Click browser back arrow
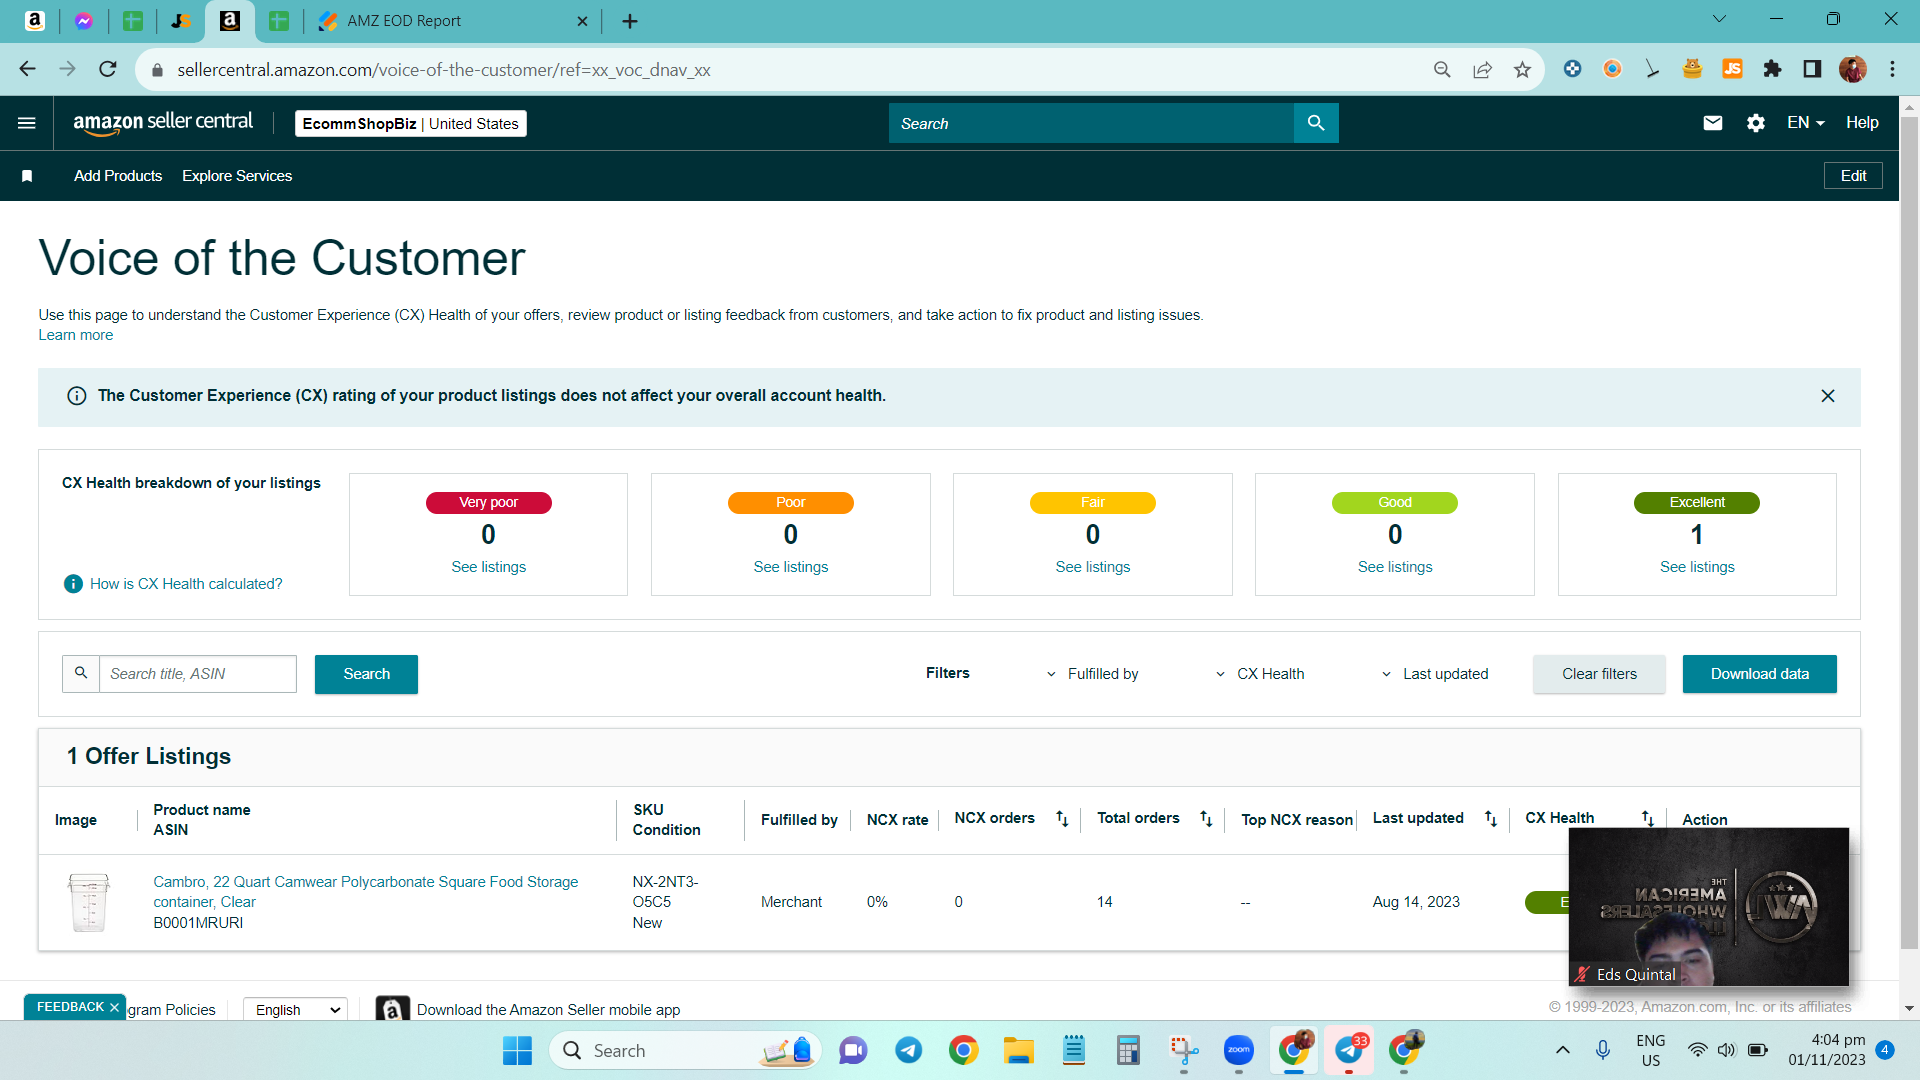Screen dimensions: 1920x1080 pos(27,69)
